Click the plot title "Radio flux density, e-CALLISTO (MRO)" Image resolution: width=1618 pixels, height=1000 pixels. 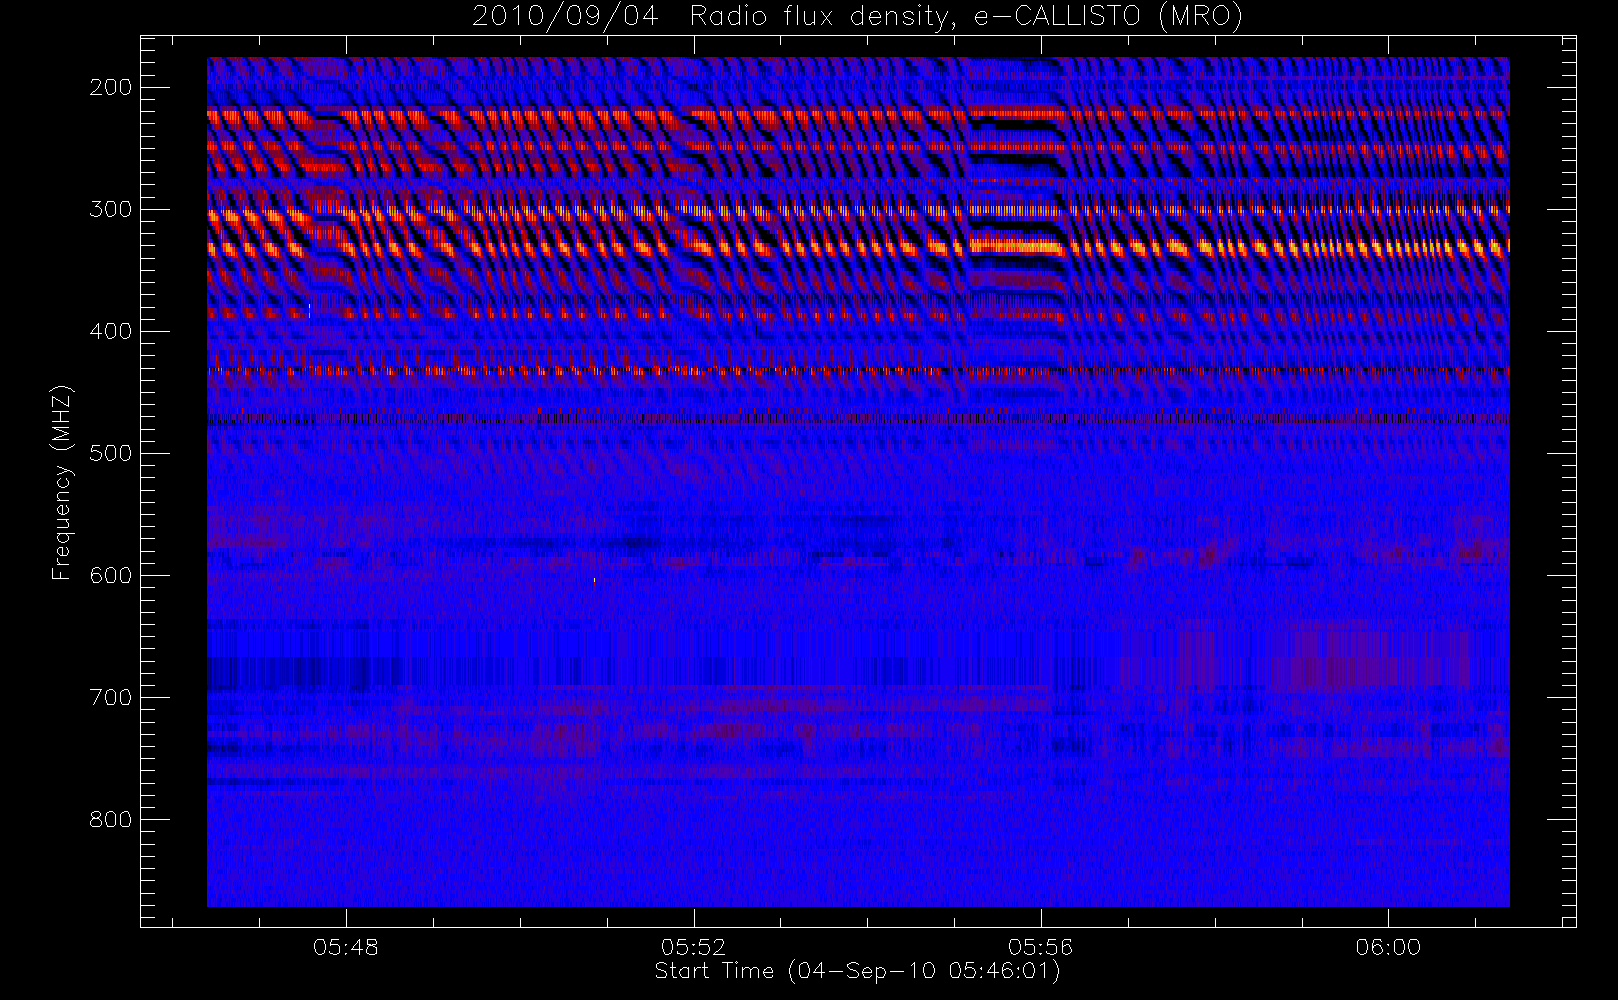pos(966,17)
